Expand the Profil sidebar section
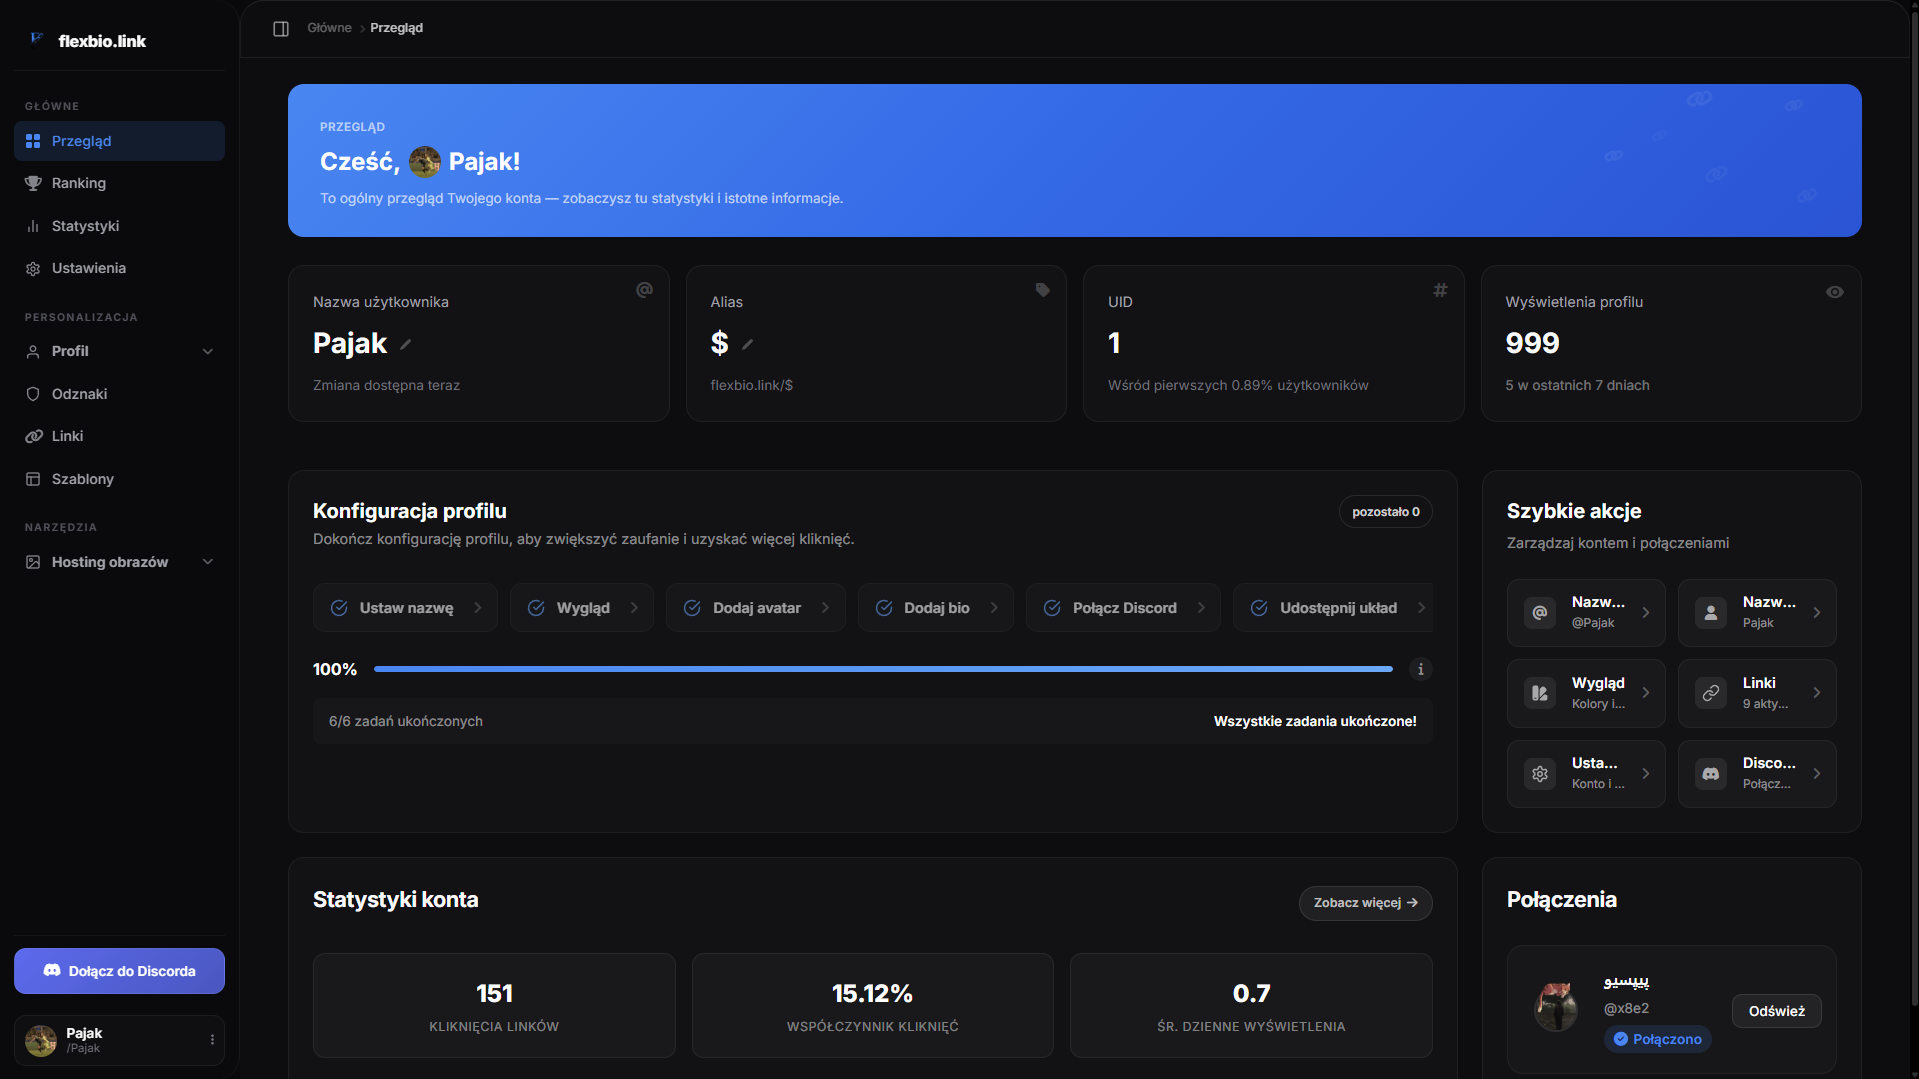This screenshot has width=1919, height=1079. (119, 351)
